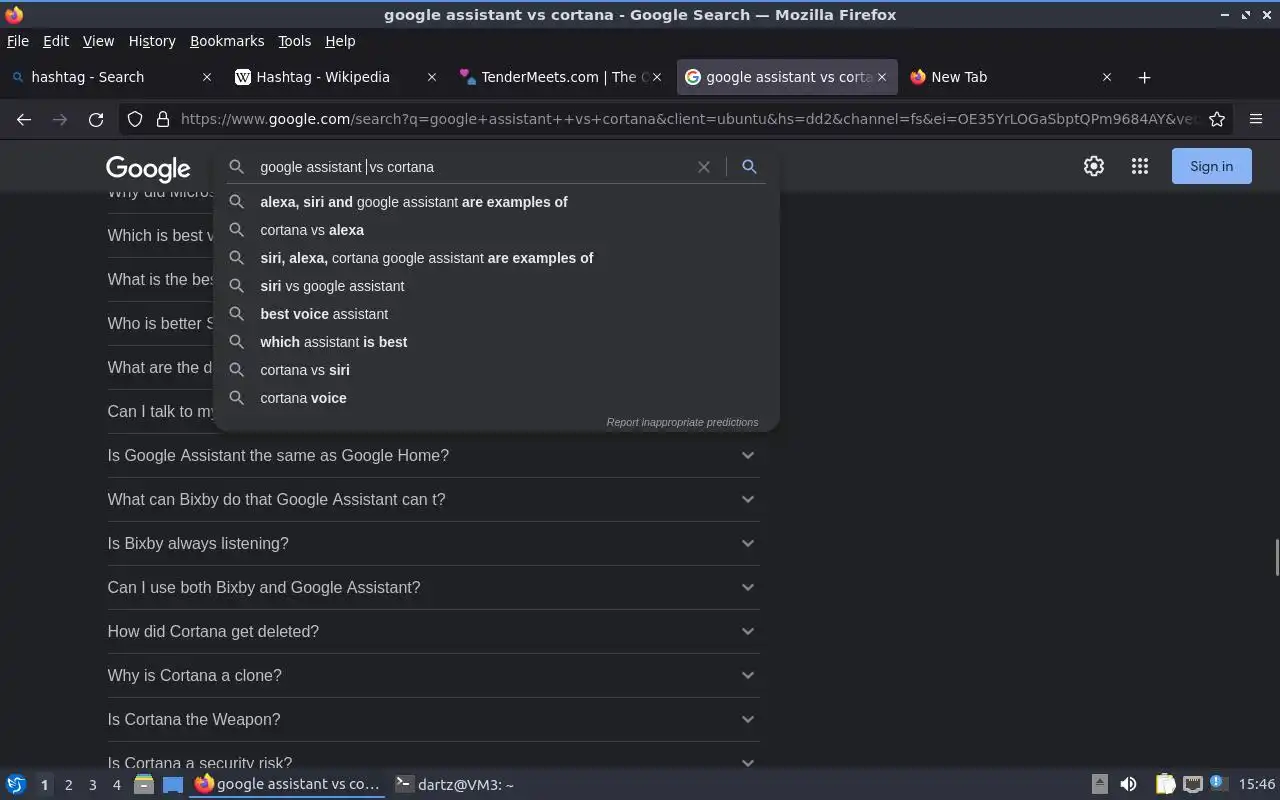
Task: Click 'Report inappropriate predictions' link
Action: coord(682,422)
